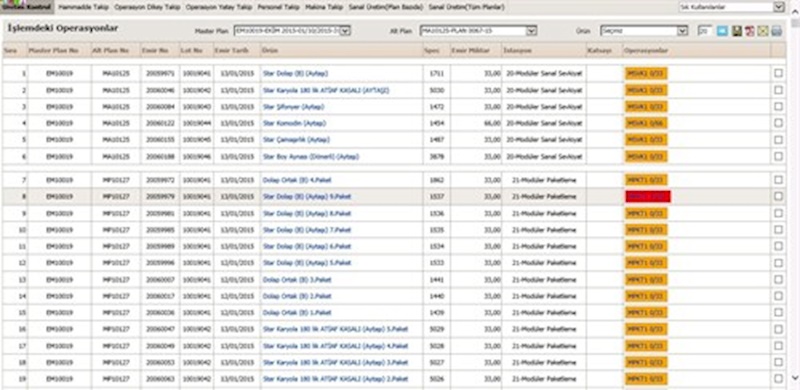The height and width of the screenshot is (390, 800).
Task: Click the orange operation badge in row 7
Action: click(x=646, y=180)
